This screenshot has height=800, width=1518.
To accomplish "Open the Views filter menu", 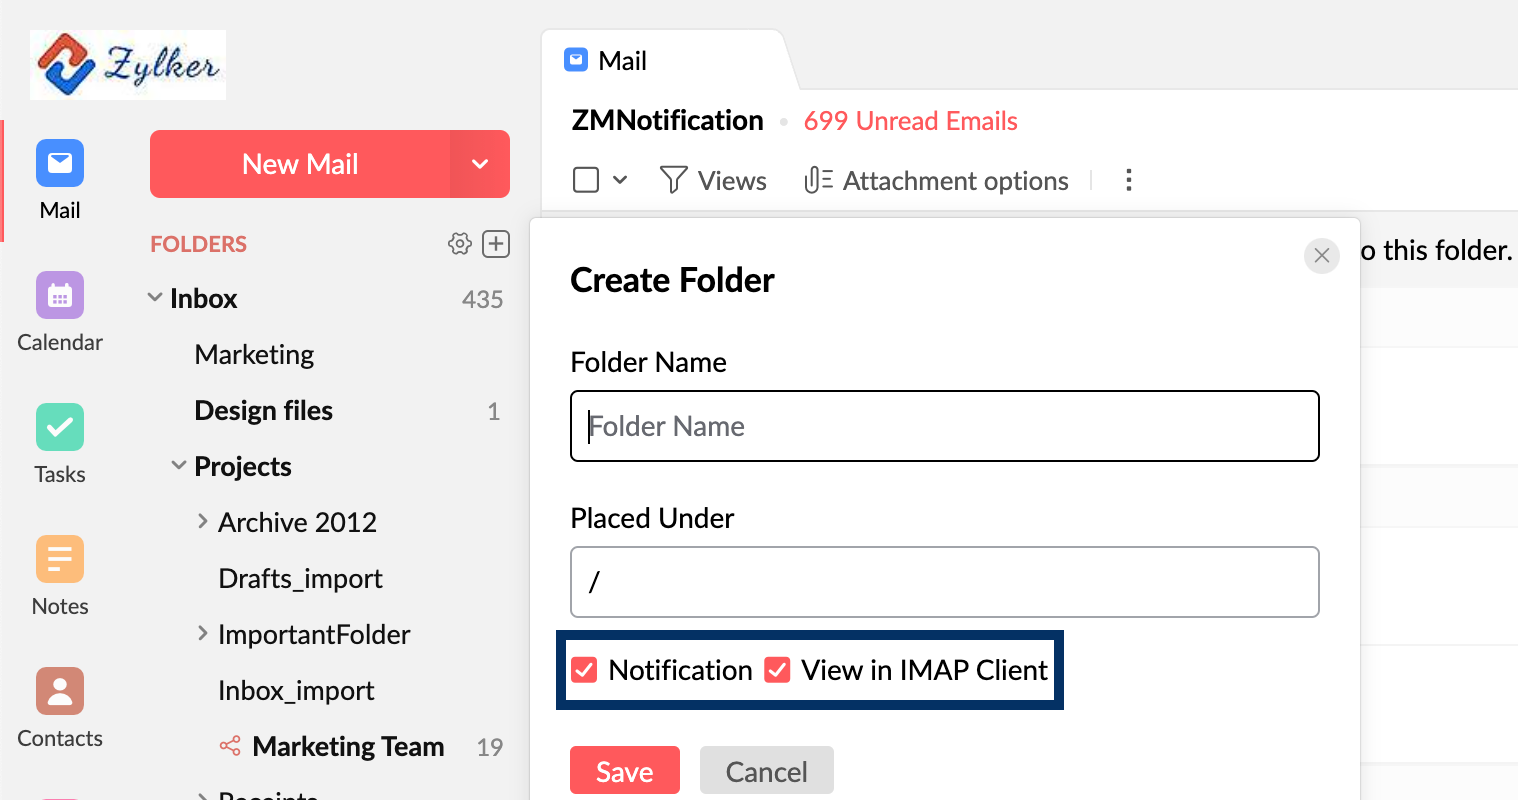I will point(713,181).
